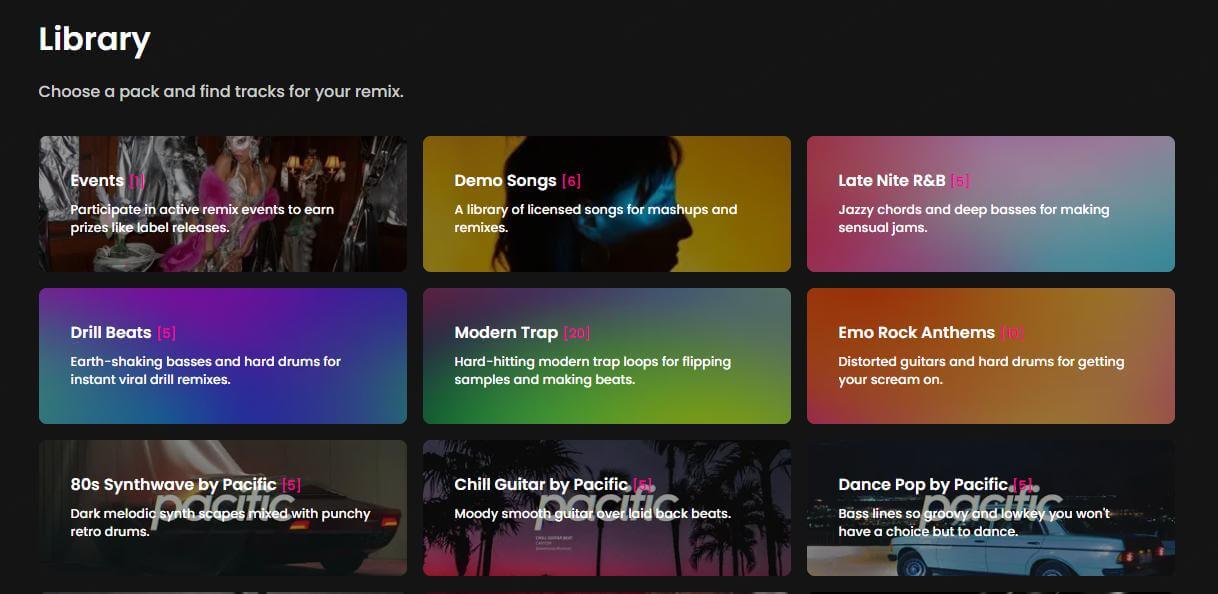1218x594 pixels.
Task: Open the Drill Beats pack
Action: pos(222,356)
